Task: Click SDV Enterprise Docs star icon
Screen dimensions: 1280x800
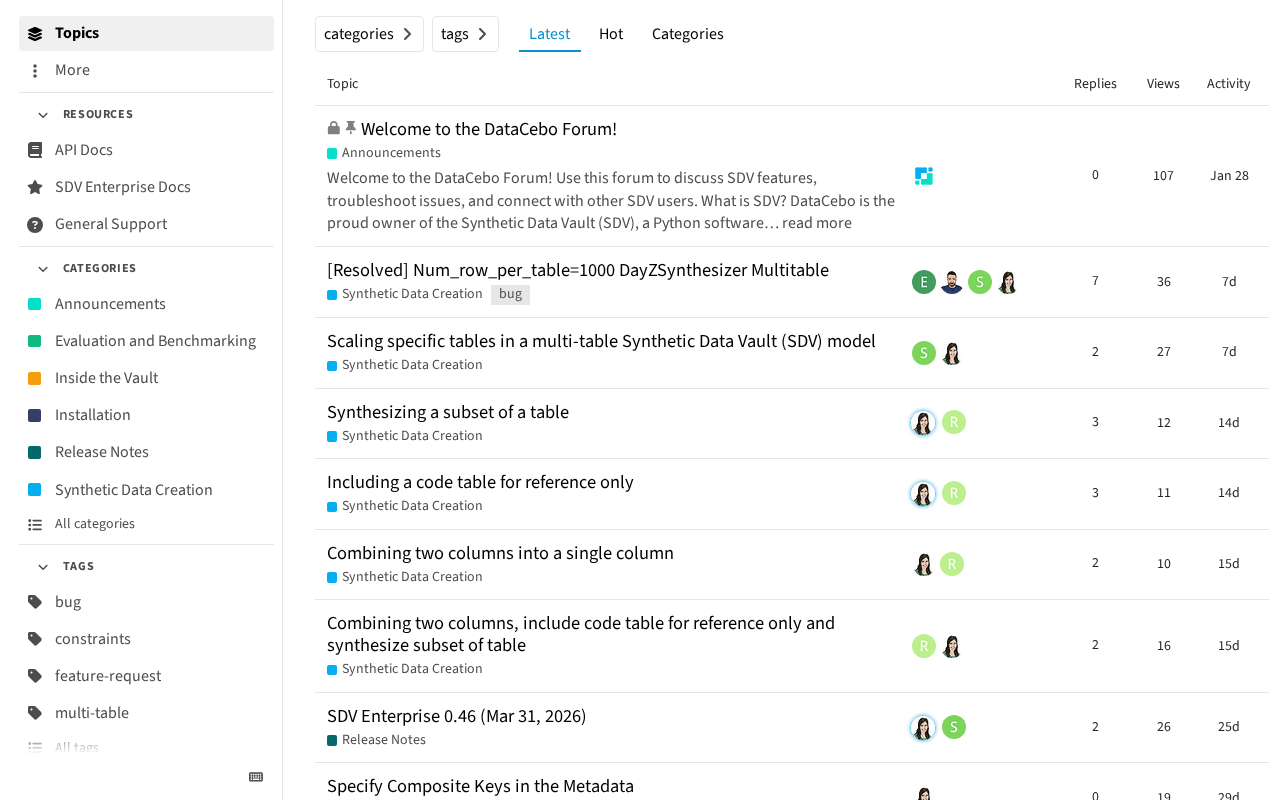Action: point(35,187)
